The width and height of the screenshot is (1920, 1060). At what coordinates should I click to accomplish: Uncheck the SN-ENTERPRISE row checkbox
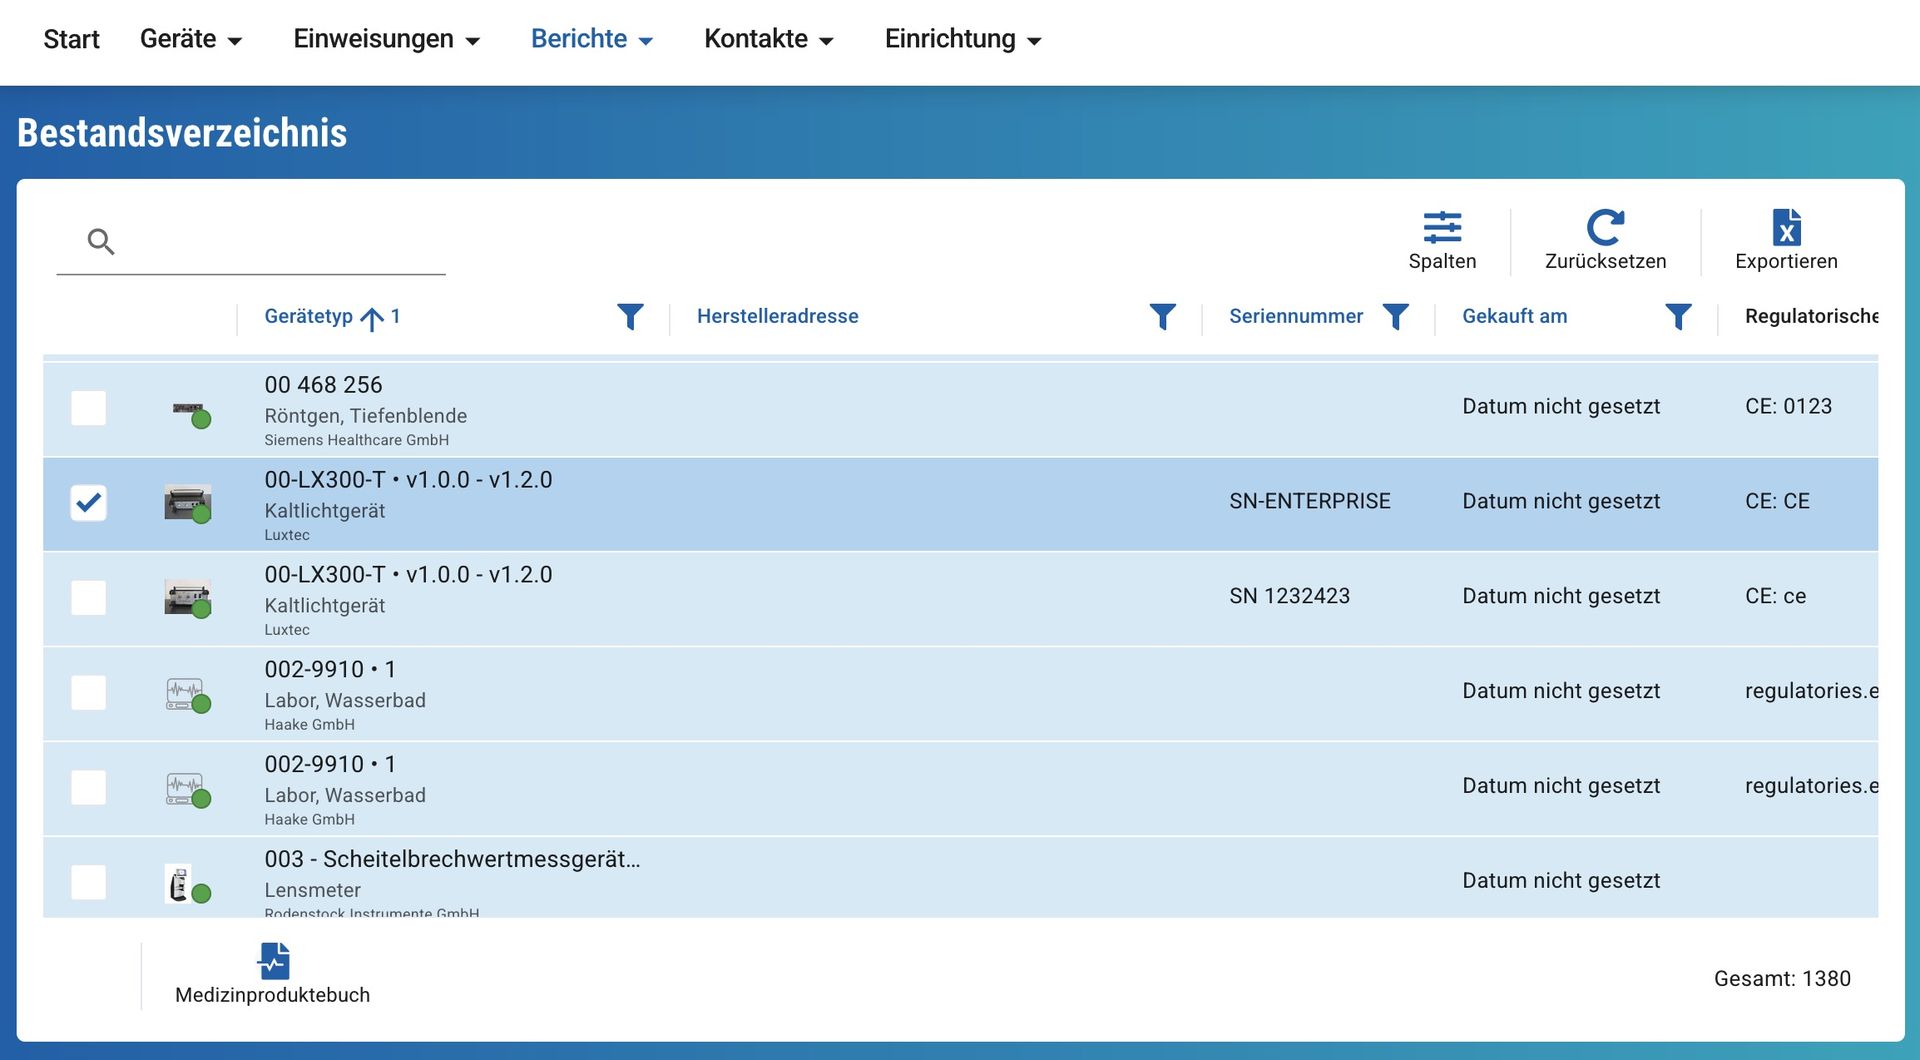(89, 503)
